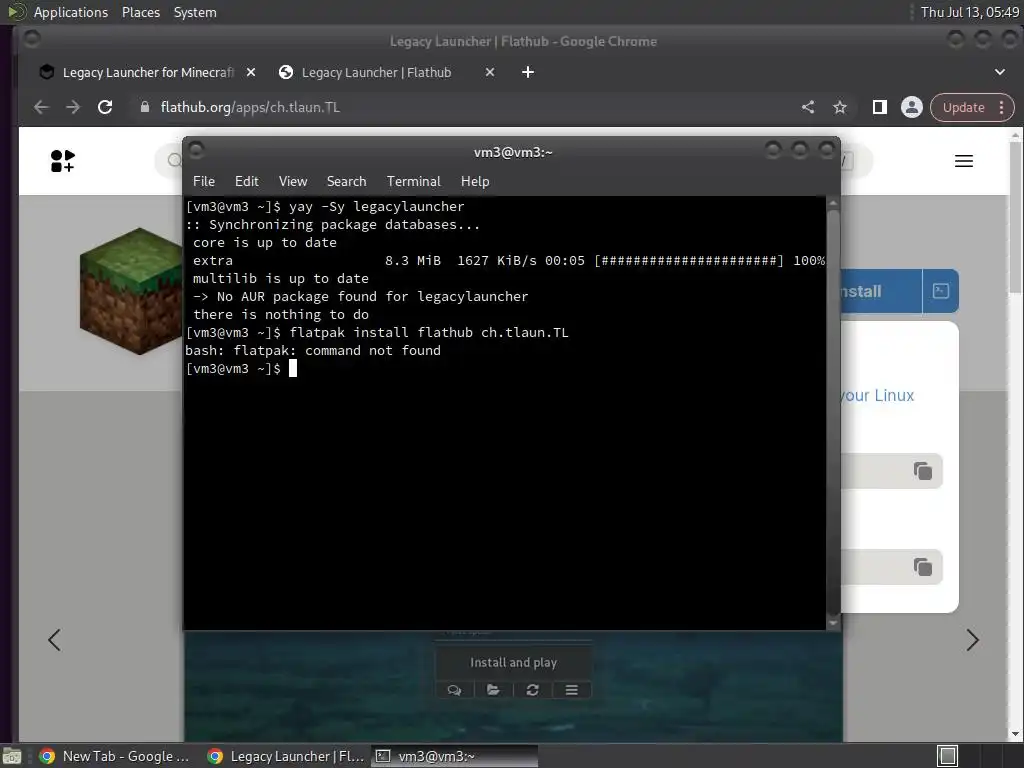Click the Flathub Install button

click(x=881, y=291)
